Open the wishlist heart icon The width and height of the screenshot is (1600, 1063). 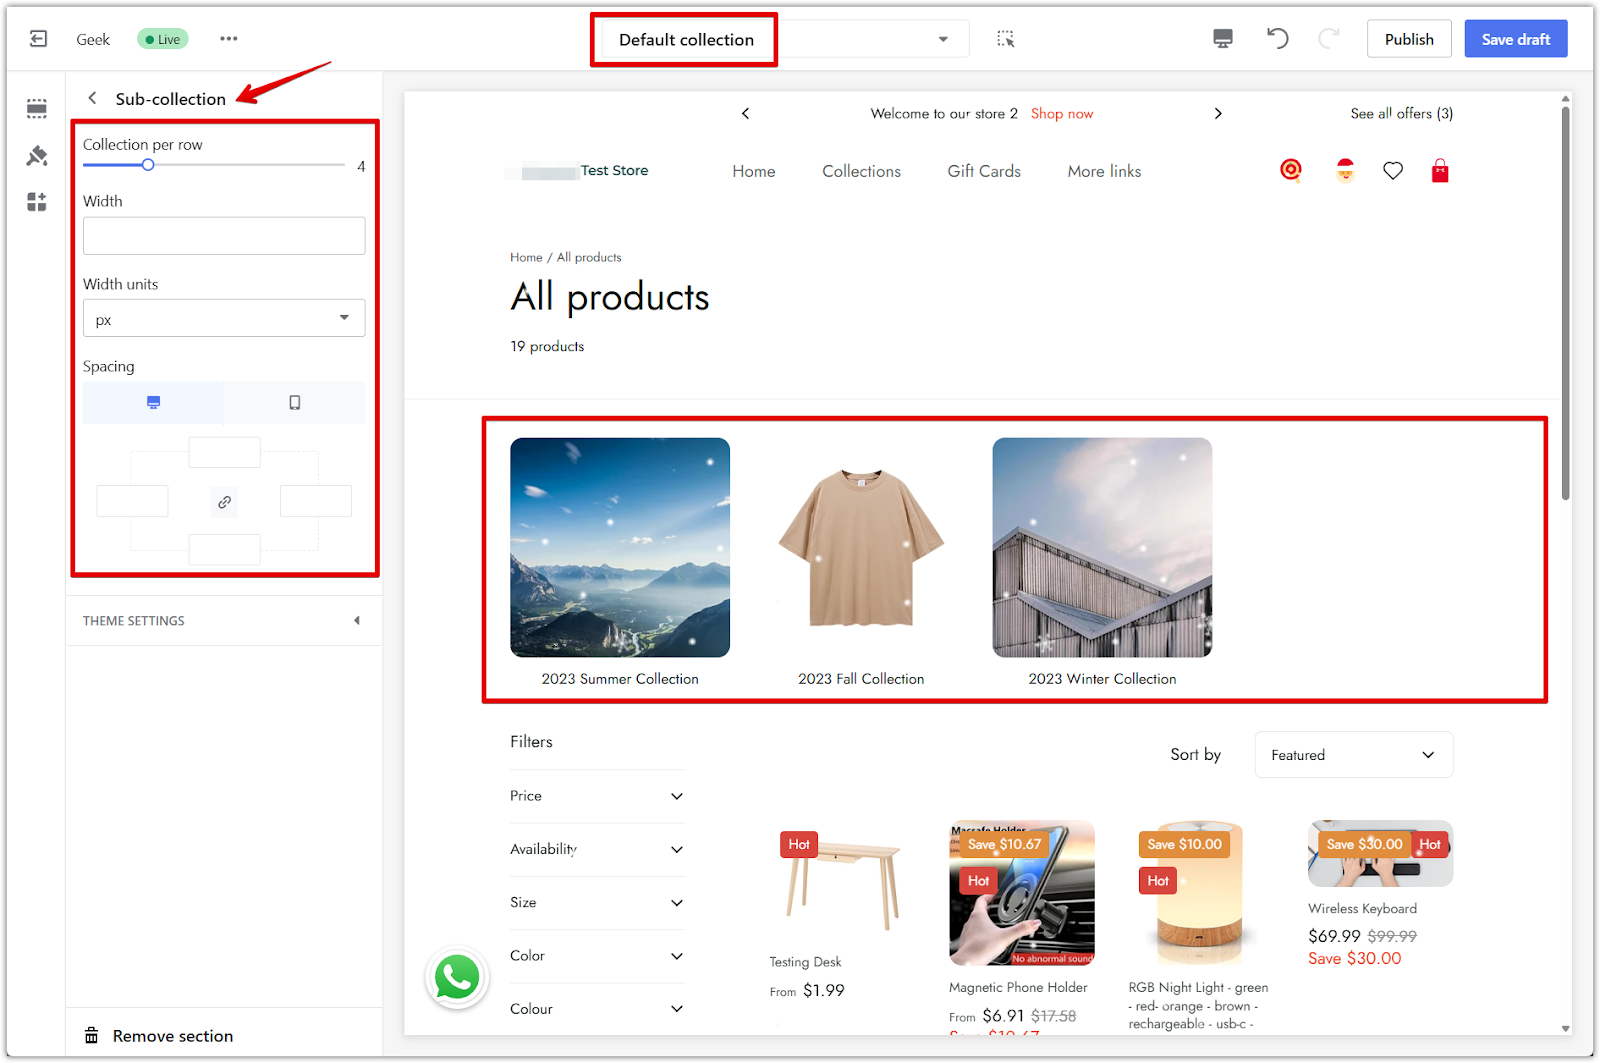(1393, 171)
